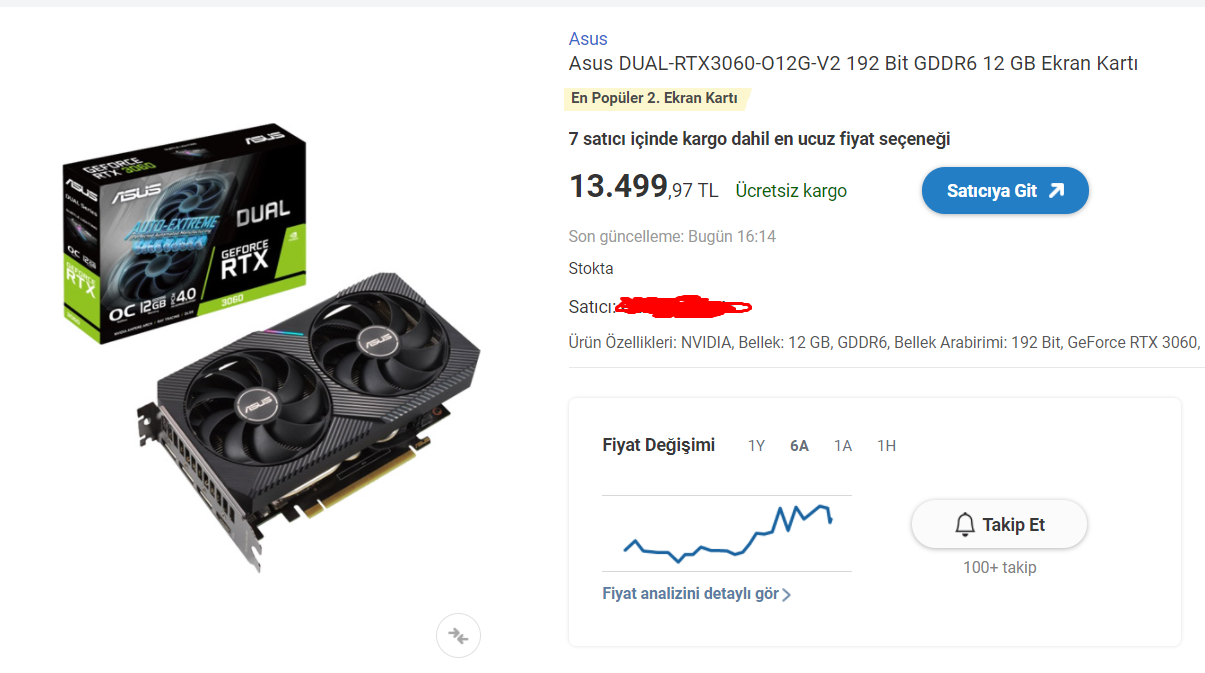Open the Asus brand link
Image resolution: width=1205 pixels, height=673 pixels.
pyautogui.click(x=588, y=39)
